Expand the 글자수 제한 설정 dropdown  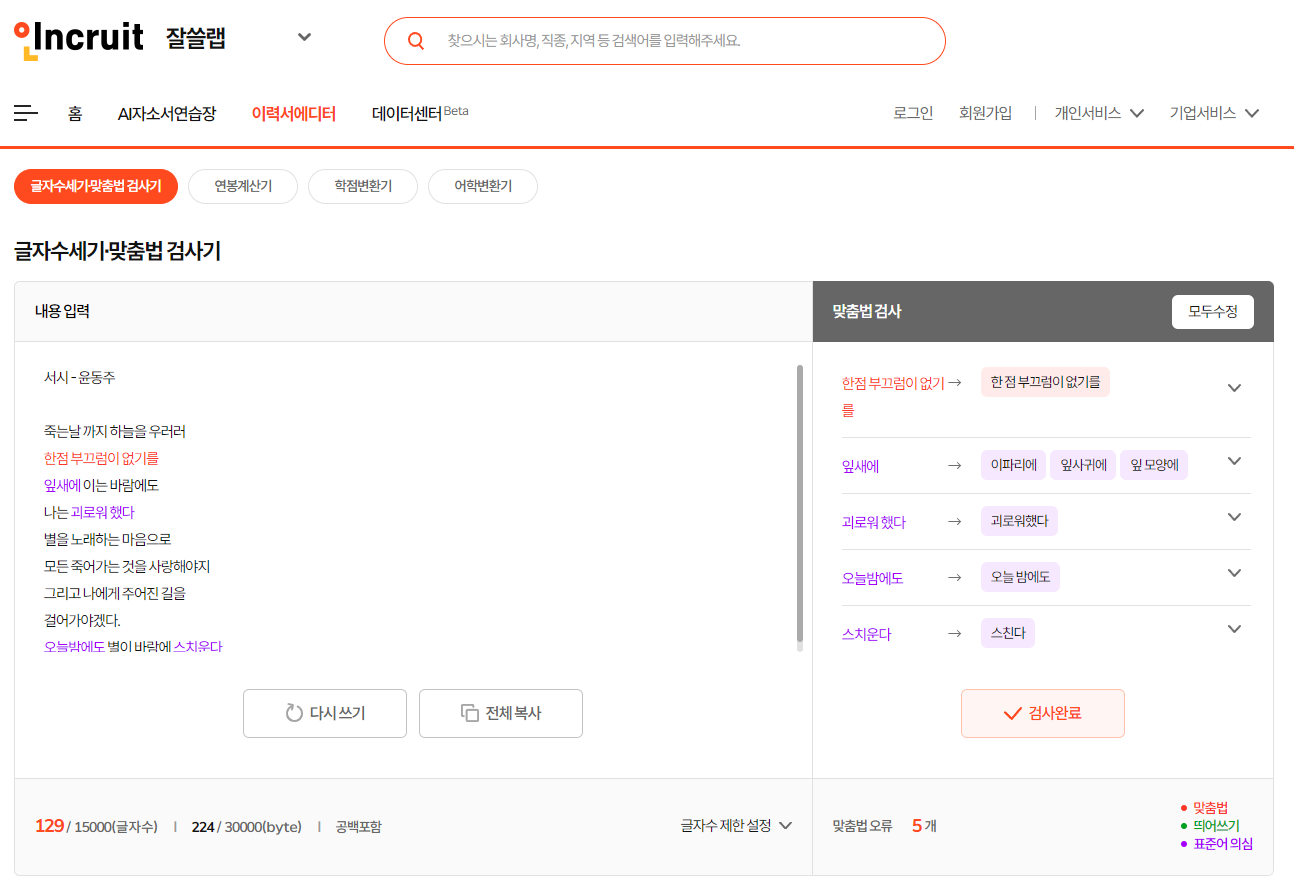pyautogui.click(x=735, y=825)
